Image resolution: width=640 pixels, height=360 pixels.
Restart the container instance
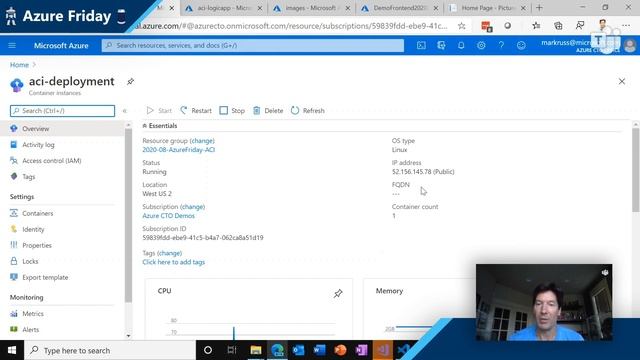196,111
